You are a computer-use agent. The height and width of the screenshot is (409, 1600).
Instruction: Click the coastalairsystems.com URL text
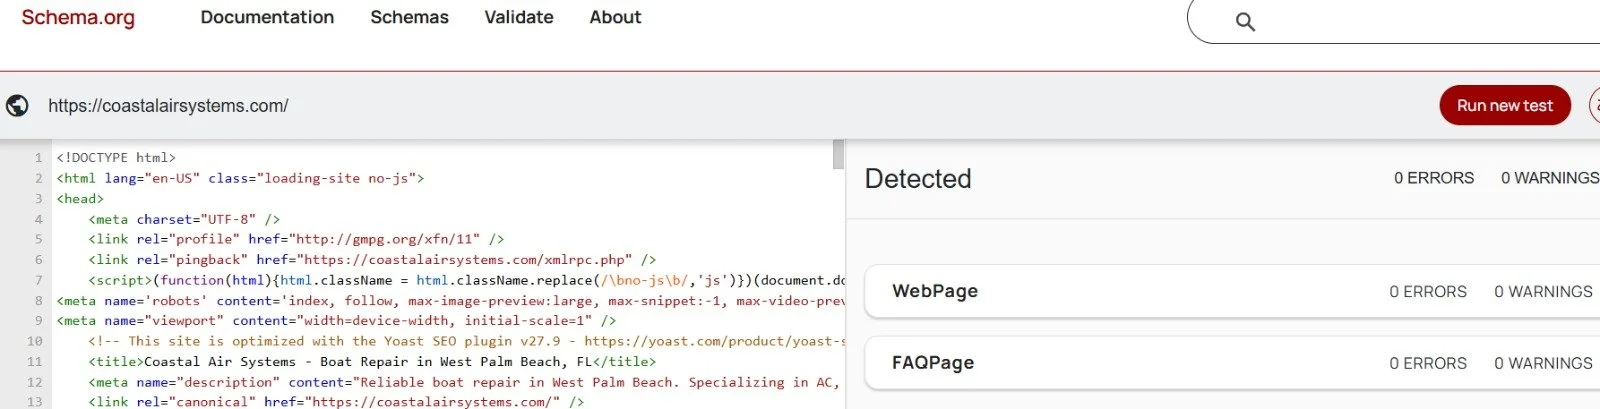168,106
